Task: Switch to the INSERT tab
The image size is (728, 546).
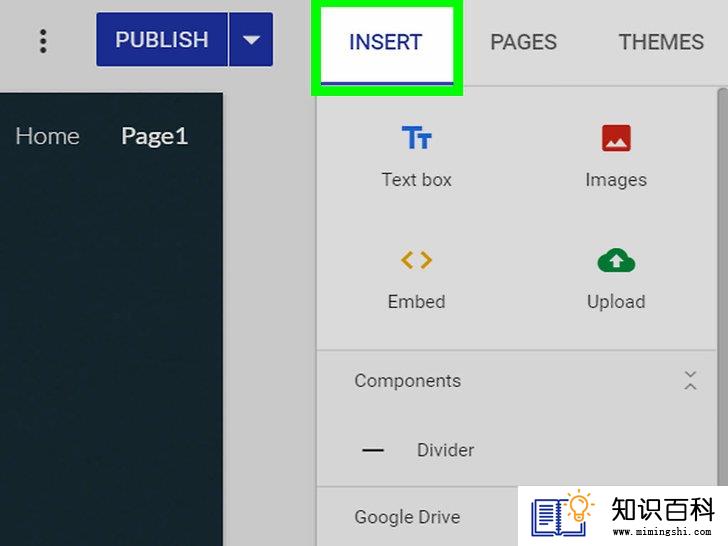Action: 386,45
